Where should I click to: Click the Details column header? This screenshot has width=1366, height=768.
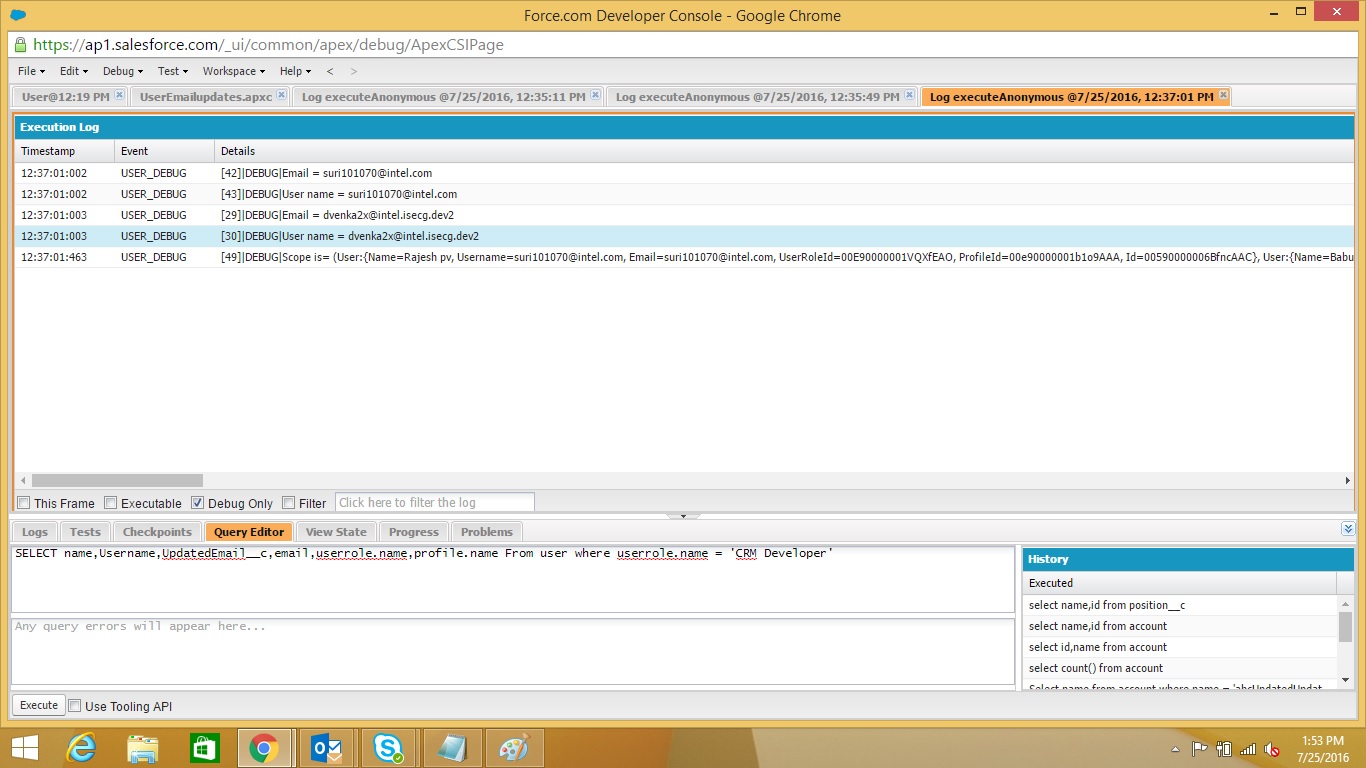[784, 151]
